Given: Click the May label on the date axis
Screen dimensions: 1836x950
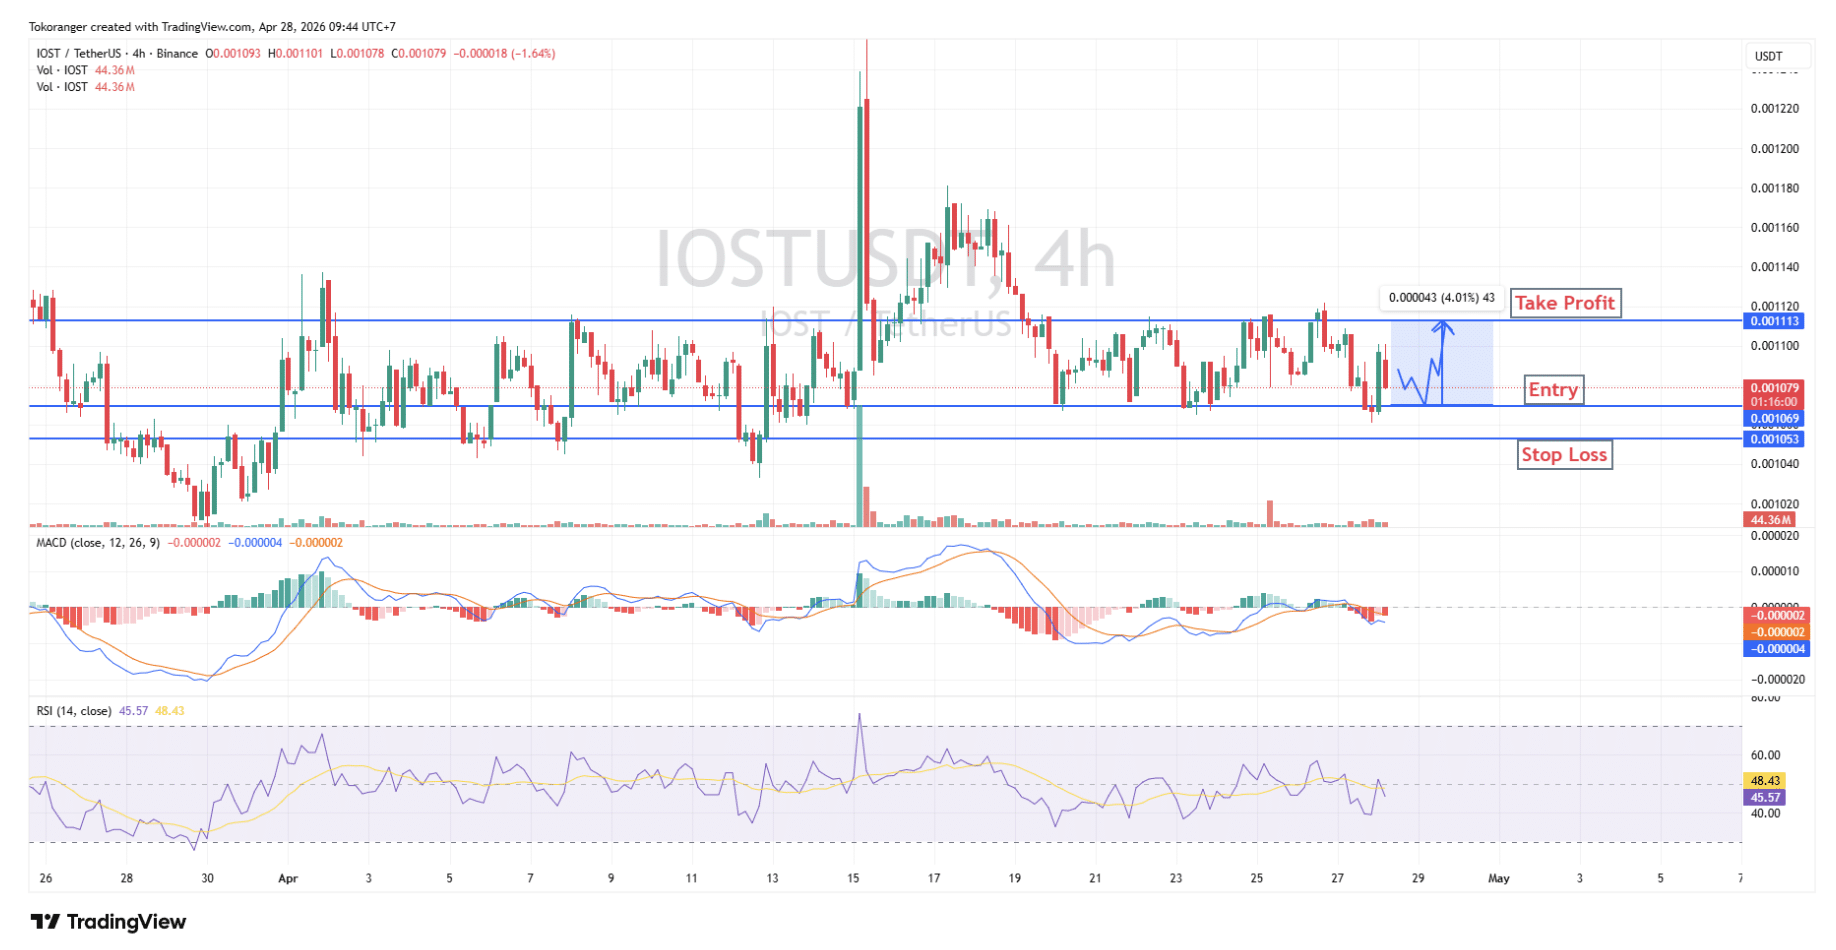Looking at the screenshot, I should point(1498,879).
